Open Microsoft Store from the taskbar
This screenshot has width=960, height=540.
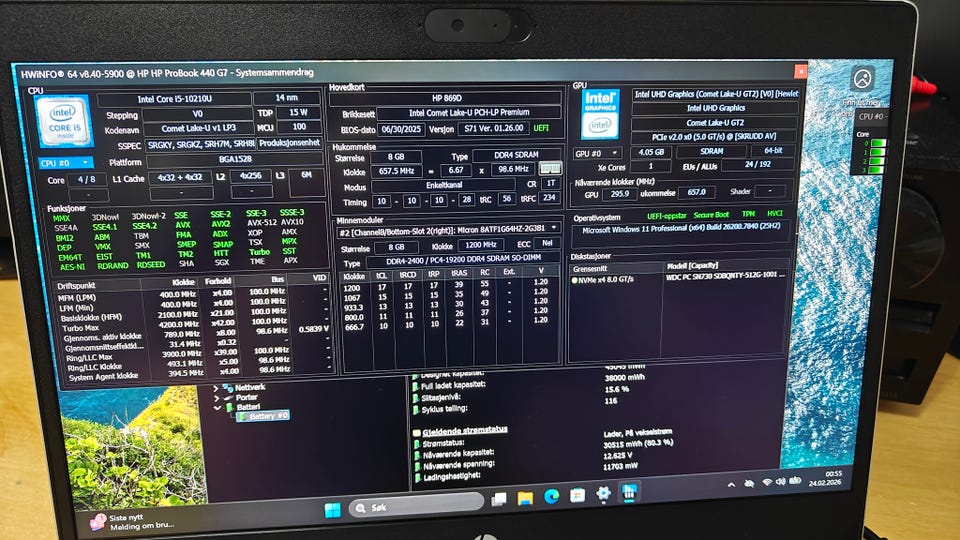tap(577, 495)
